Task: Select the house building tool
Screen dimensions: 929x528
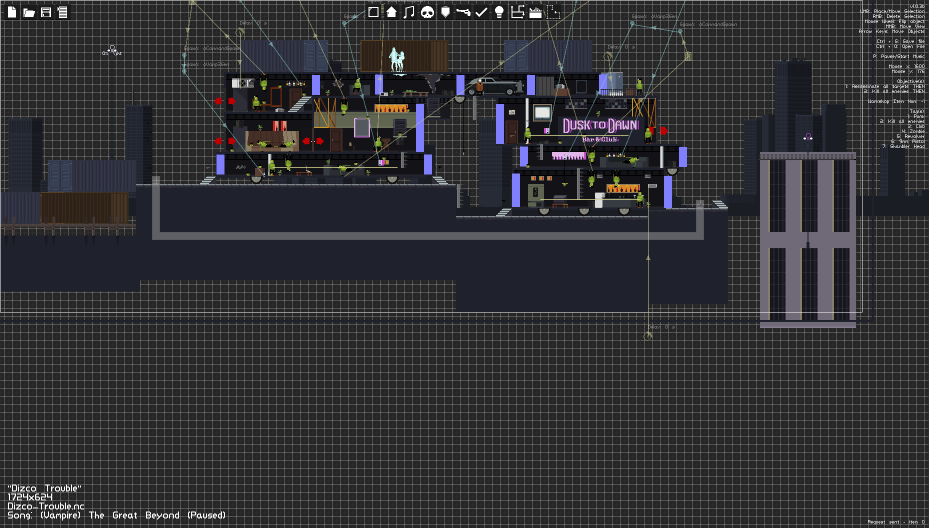Action: (391, 12)
